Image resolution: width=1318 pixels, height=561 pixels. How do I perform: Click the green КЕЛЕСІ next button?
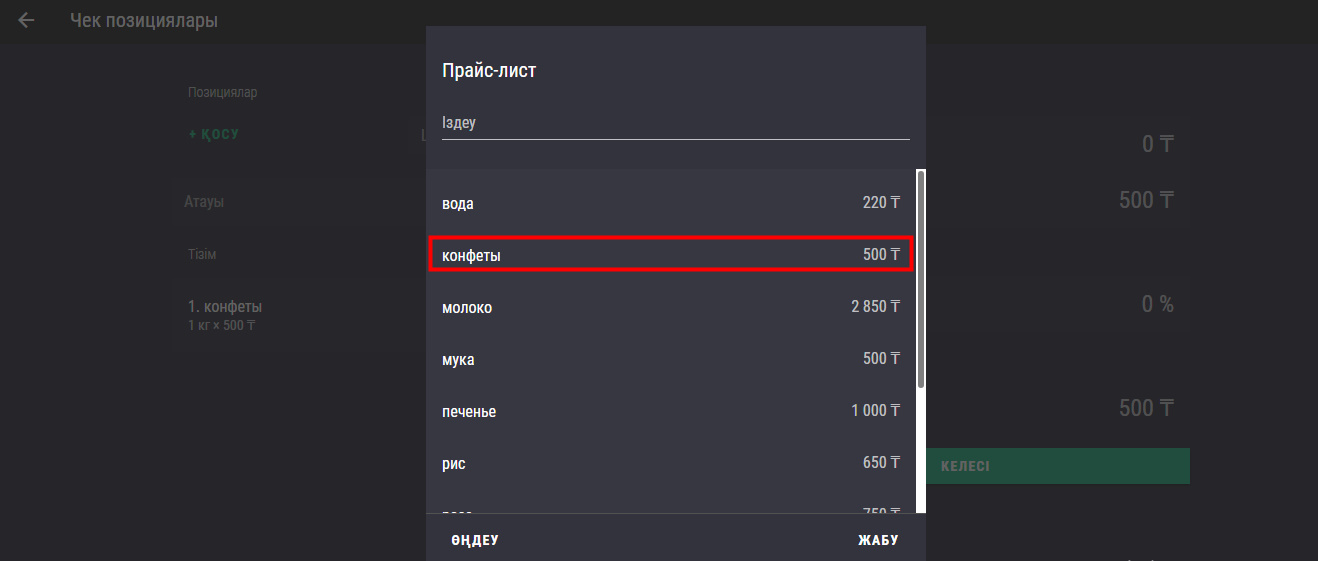click(x=1058, y=467)
